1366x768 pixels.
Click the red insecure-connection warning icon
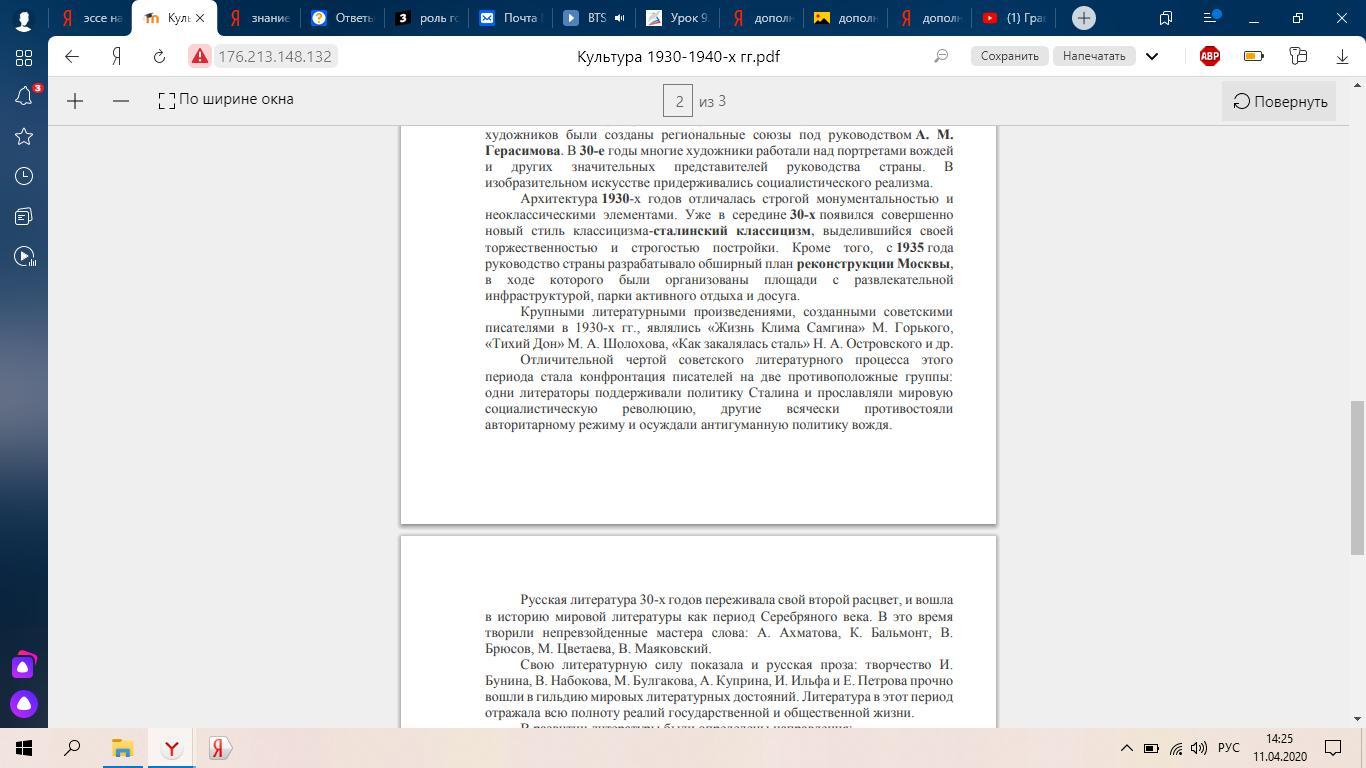point(199,56)
